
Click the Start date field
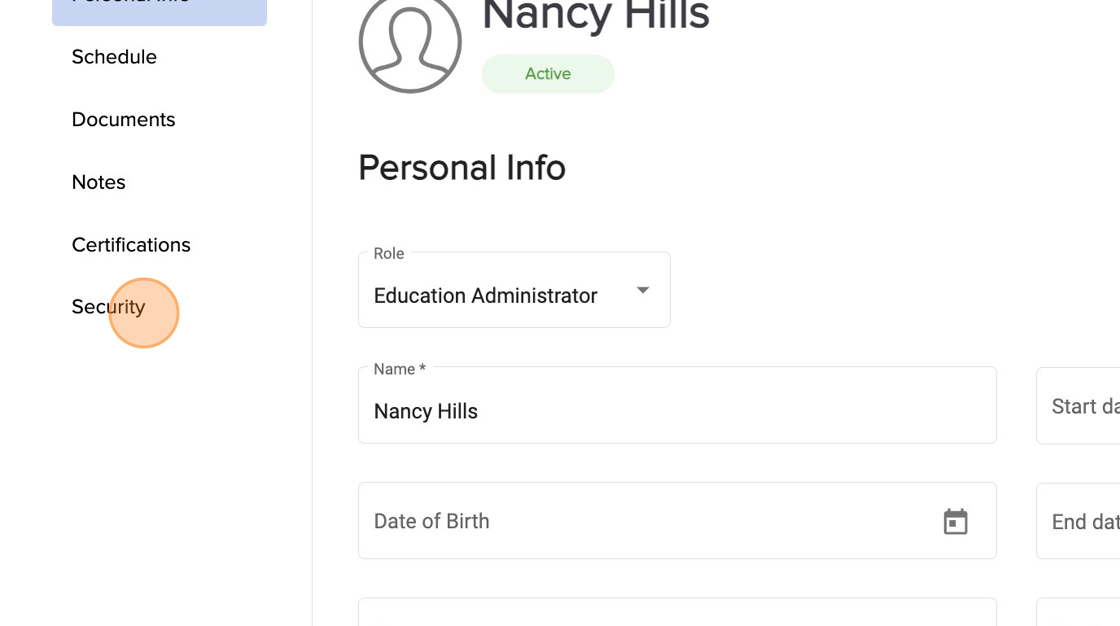click(1080, 406)
